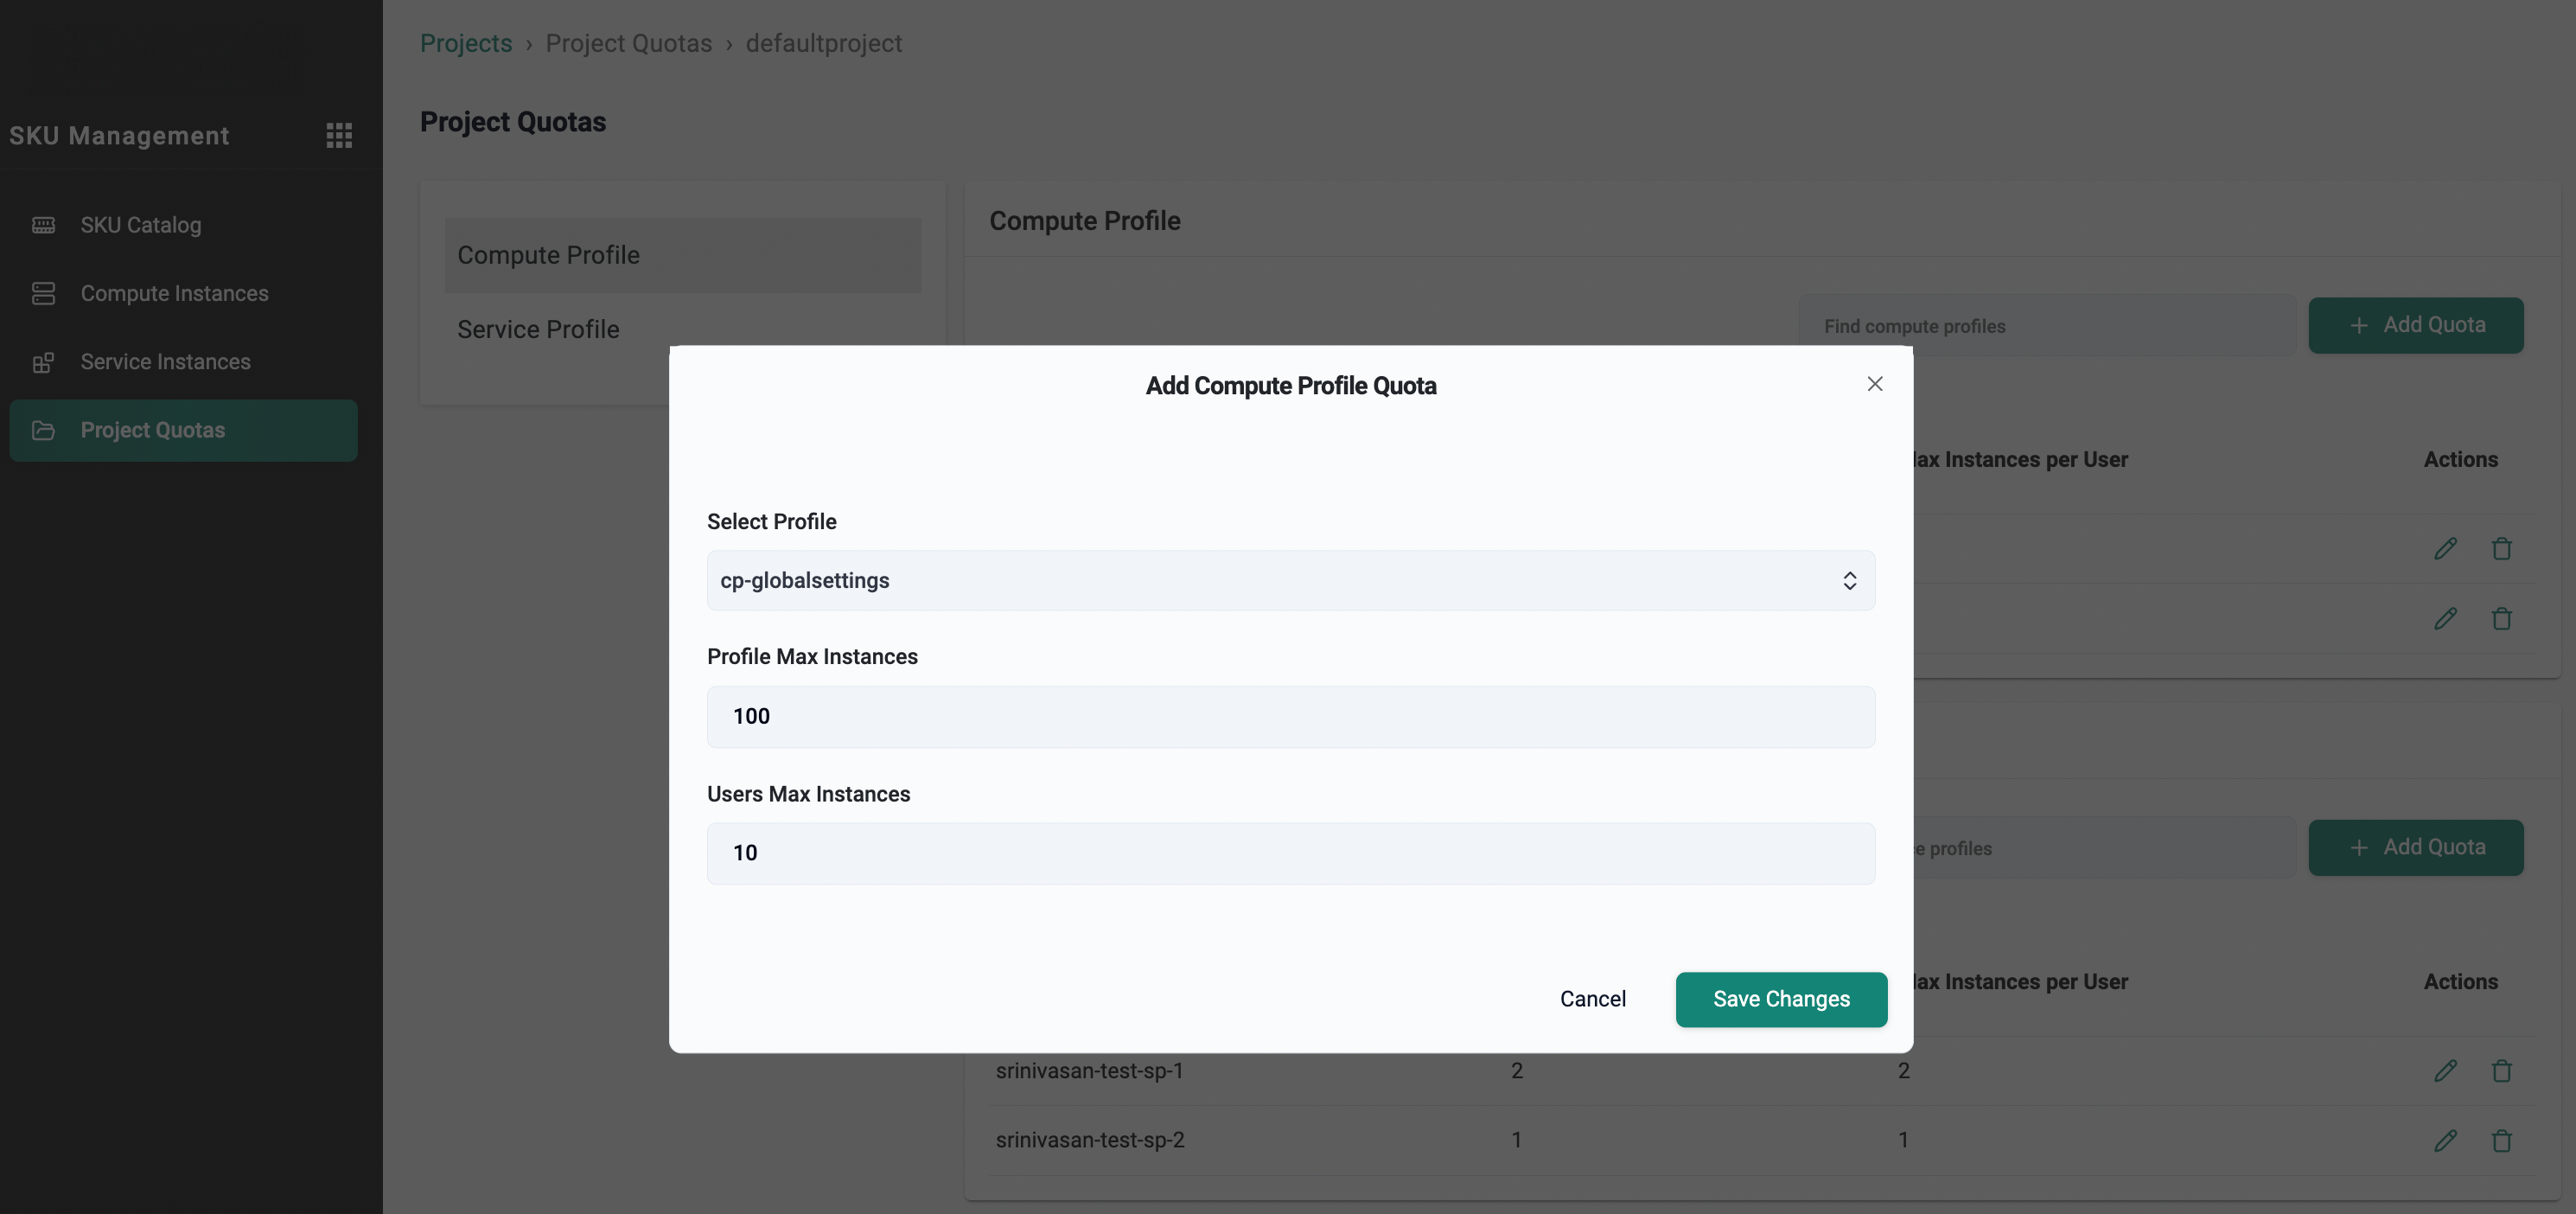Image resolution: width=2576 pixels, height=1214 pixels.
Task: Click the Compute Instances sidebar icon
Action: [x=43, y=293]
